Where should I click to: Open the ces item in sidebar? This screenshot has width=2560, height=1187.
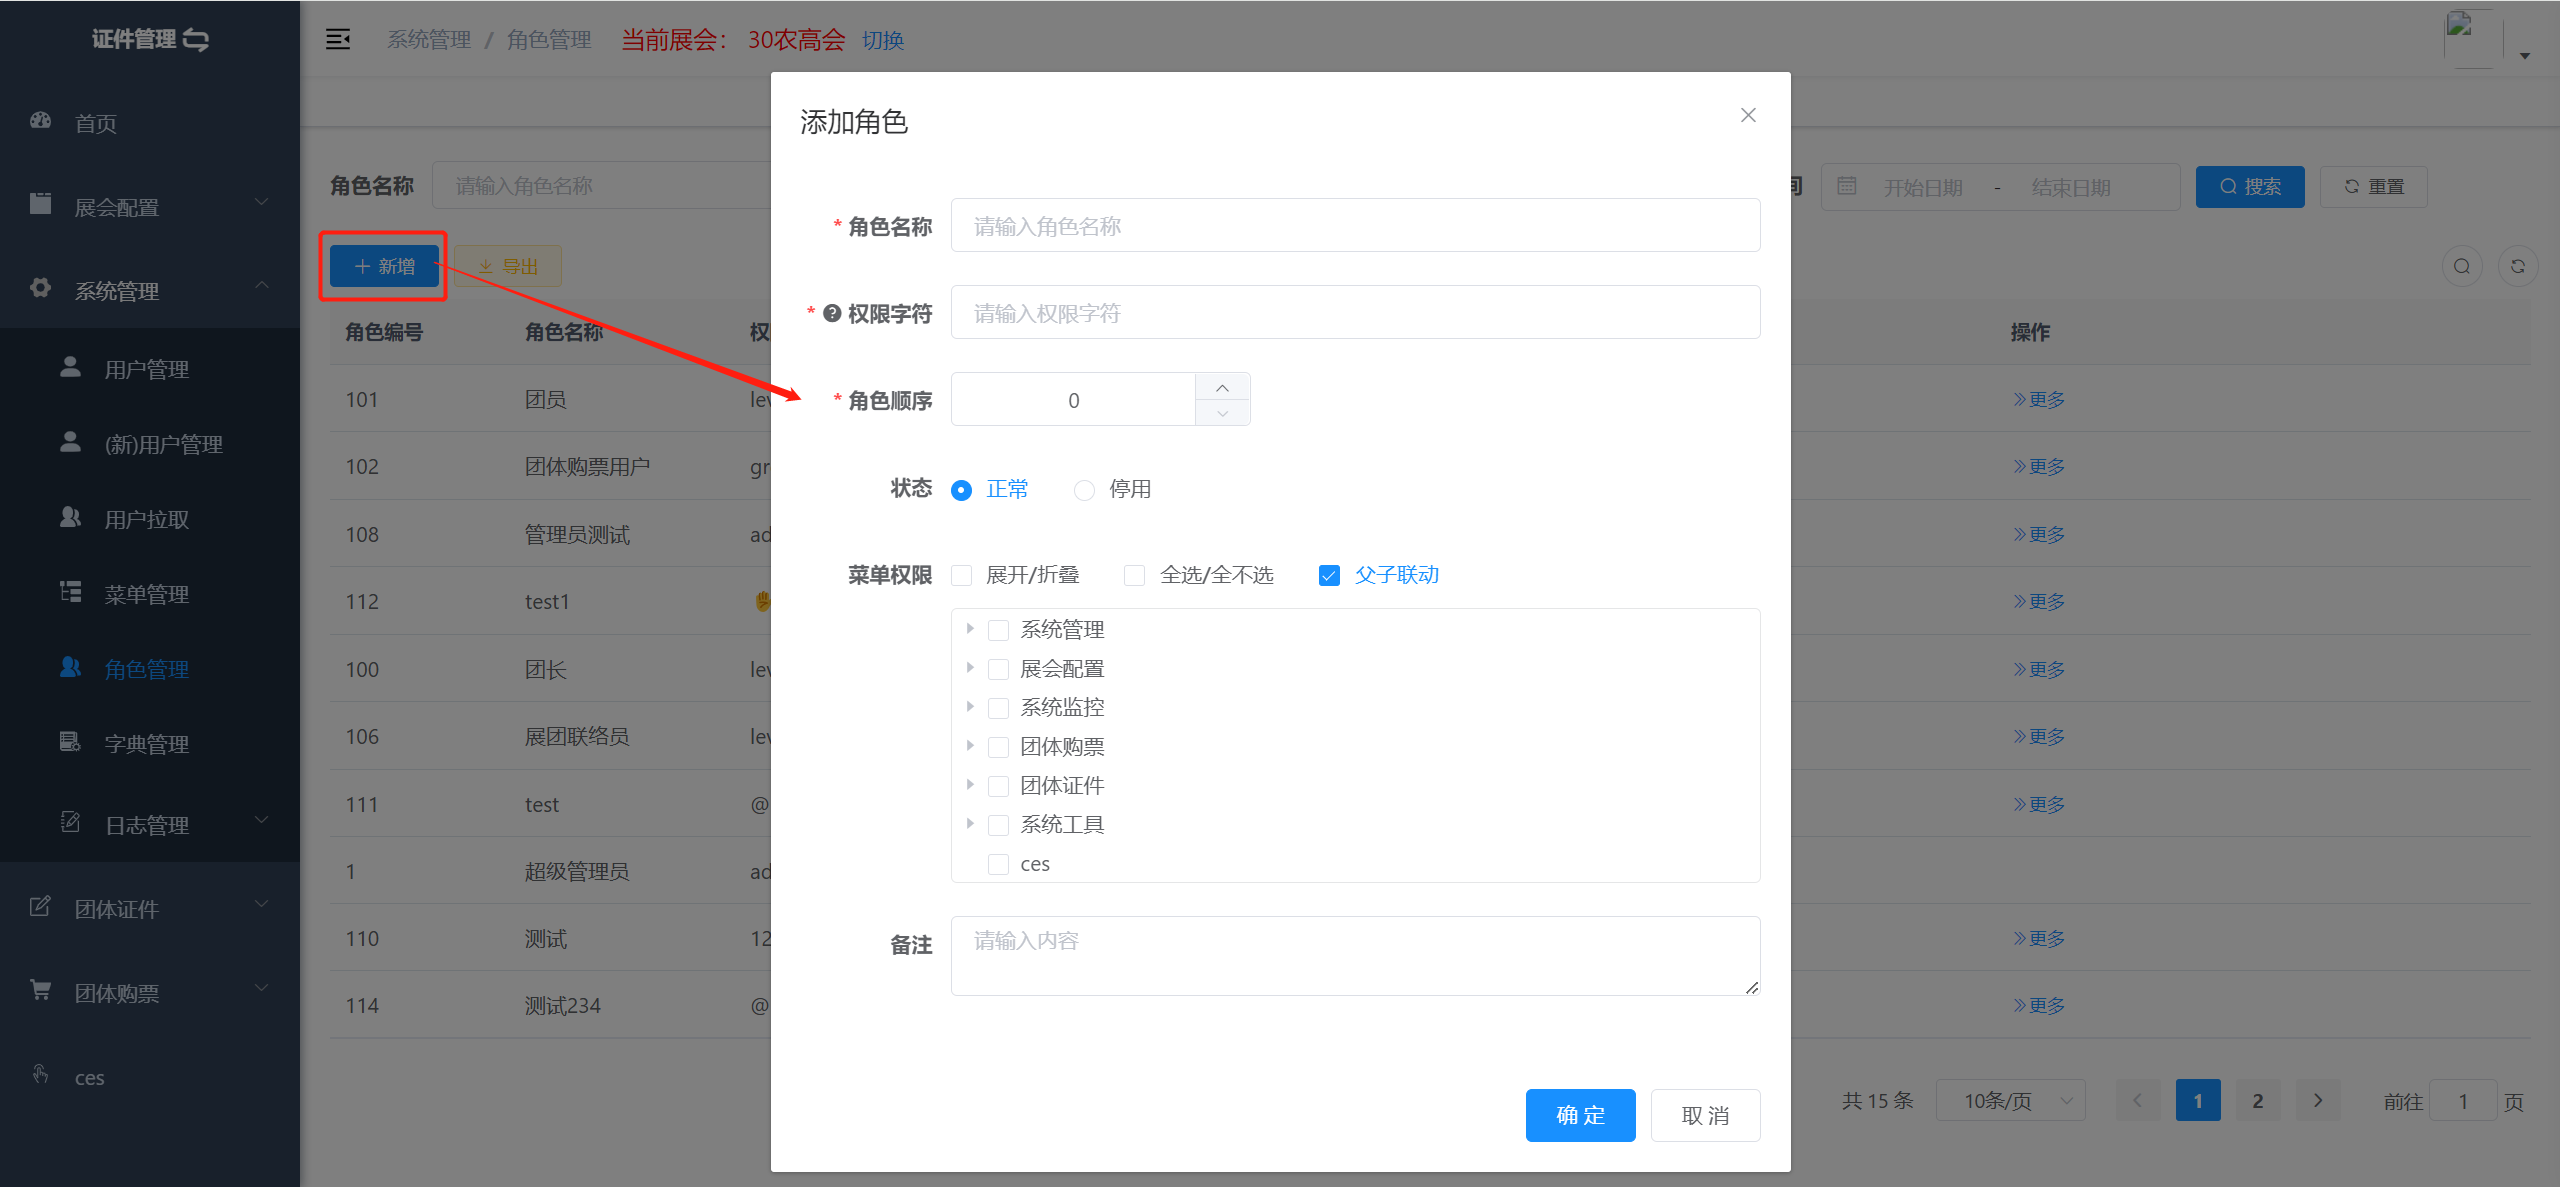click(x=150, y=1077)
